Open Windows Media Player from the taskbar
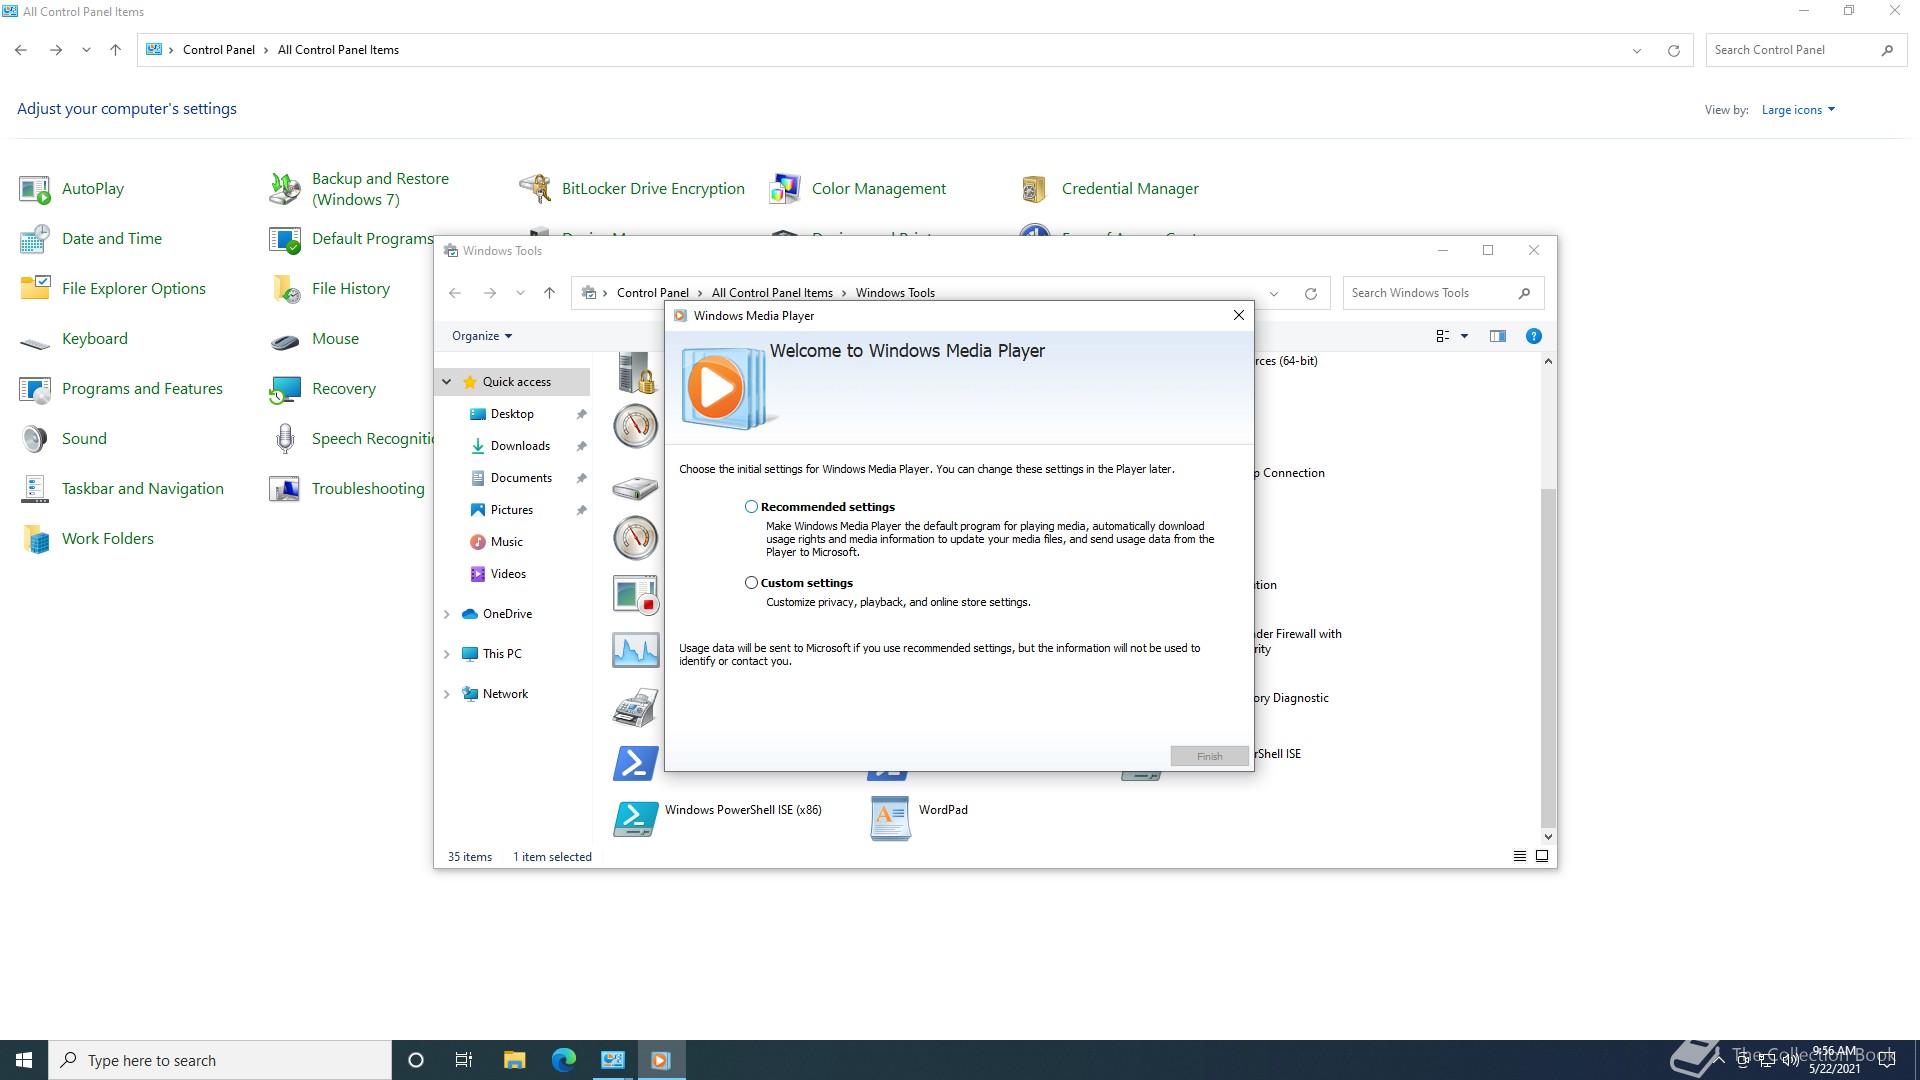 point(661,1059)
